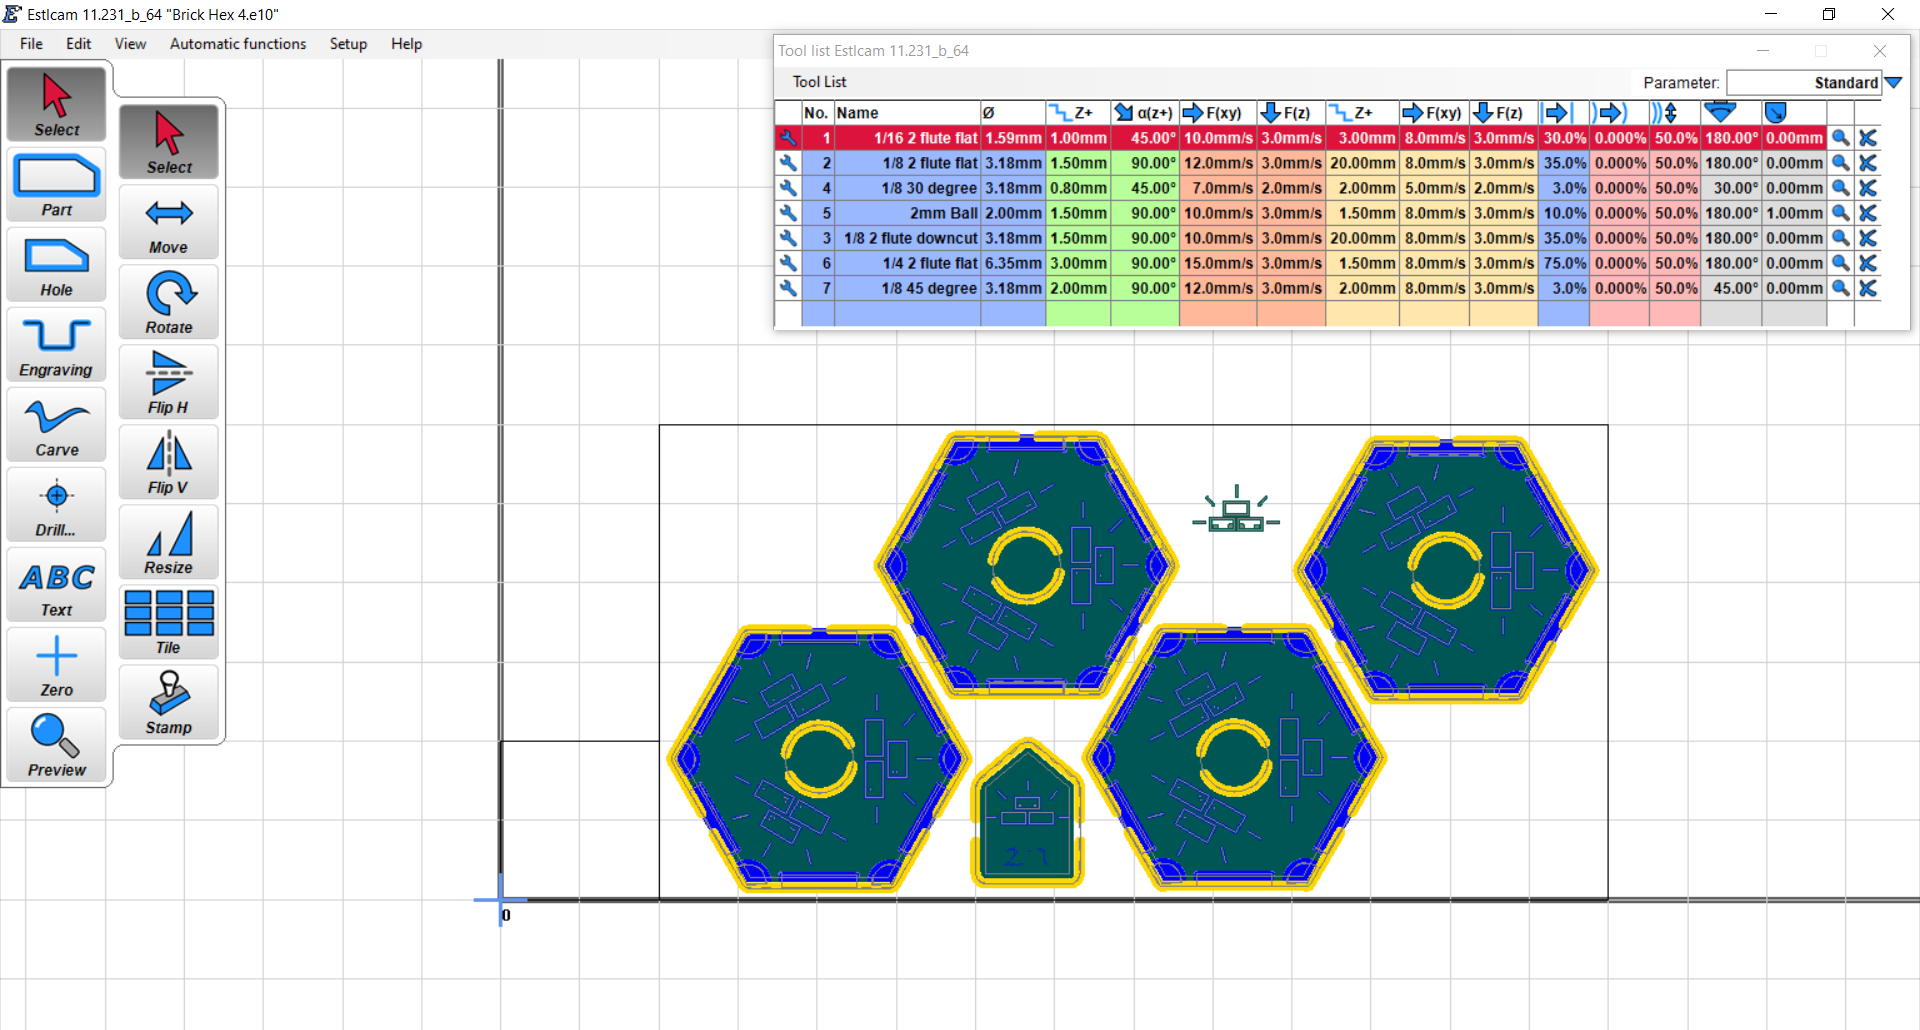This screenshot has width=1920, height=1030.
Task: Select the Rotate tool
Action: pyautogui.click(x=169, y=302)
